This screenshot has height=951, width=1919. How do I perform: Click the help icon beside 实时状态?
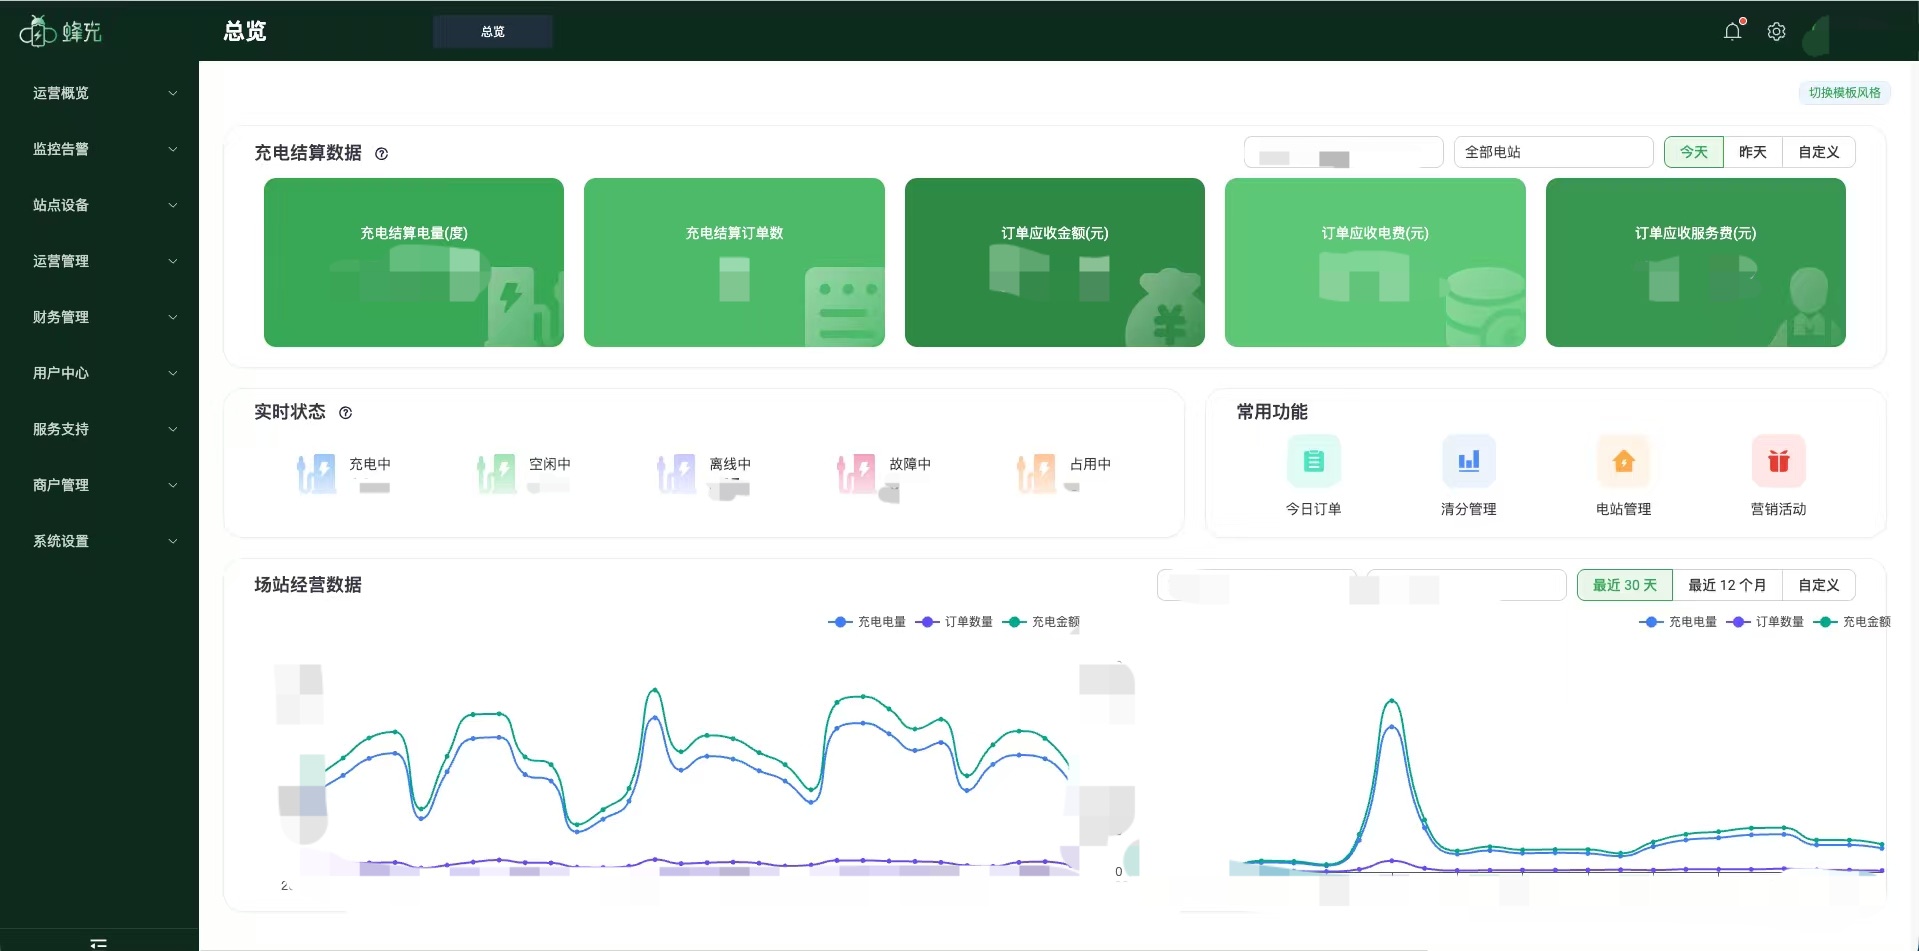345,412
